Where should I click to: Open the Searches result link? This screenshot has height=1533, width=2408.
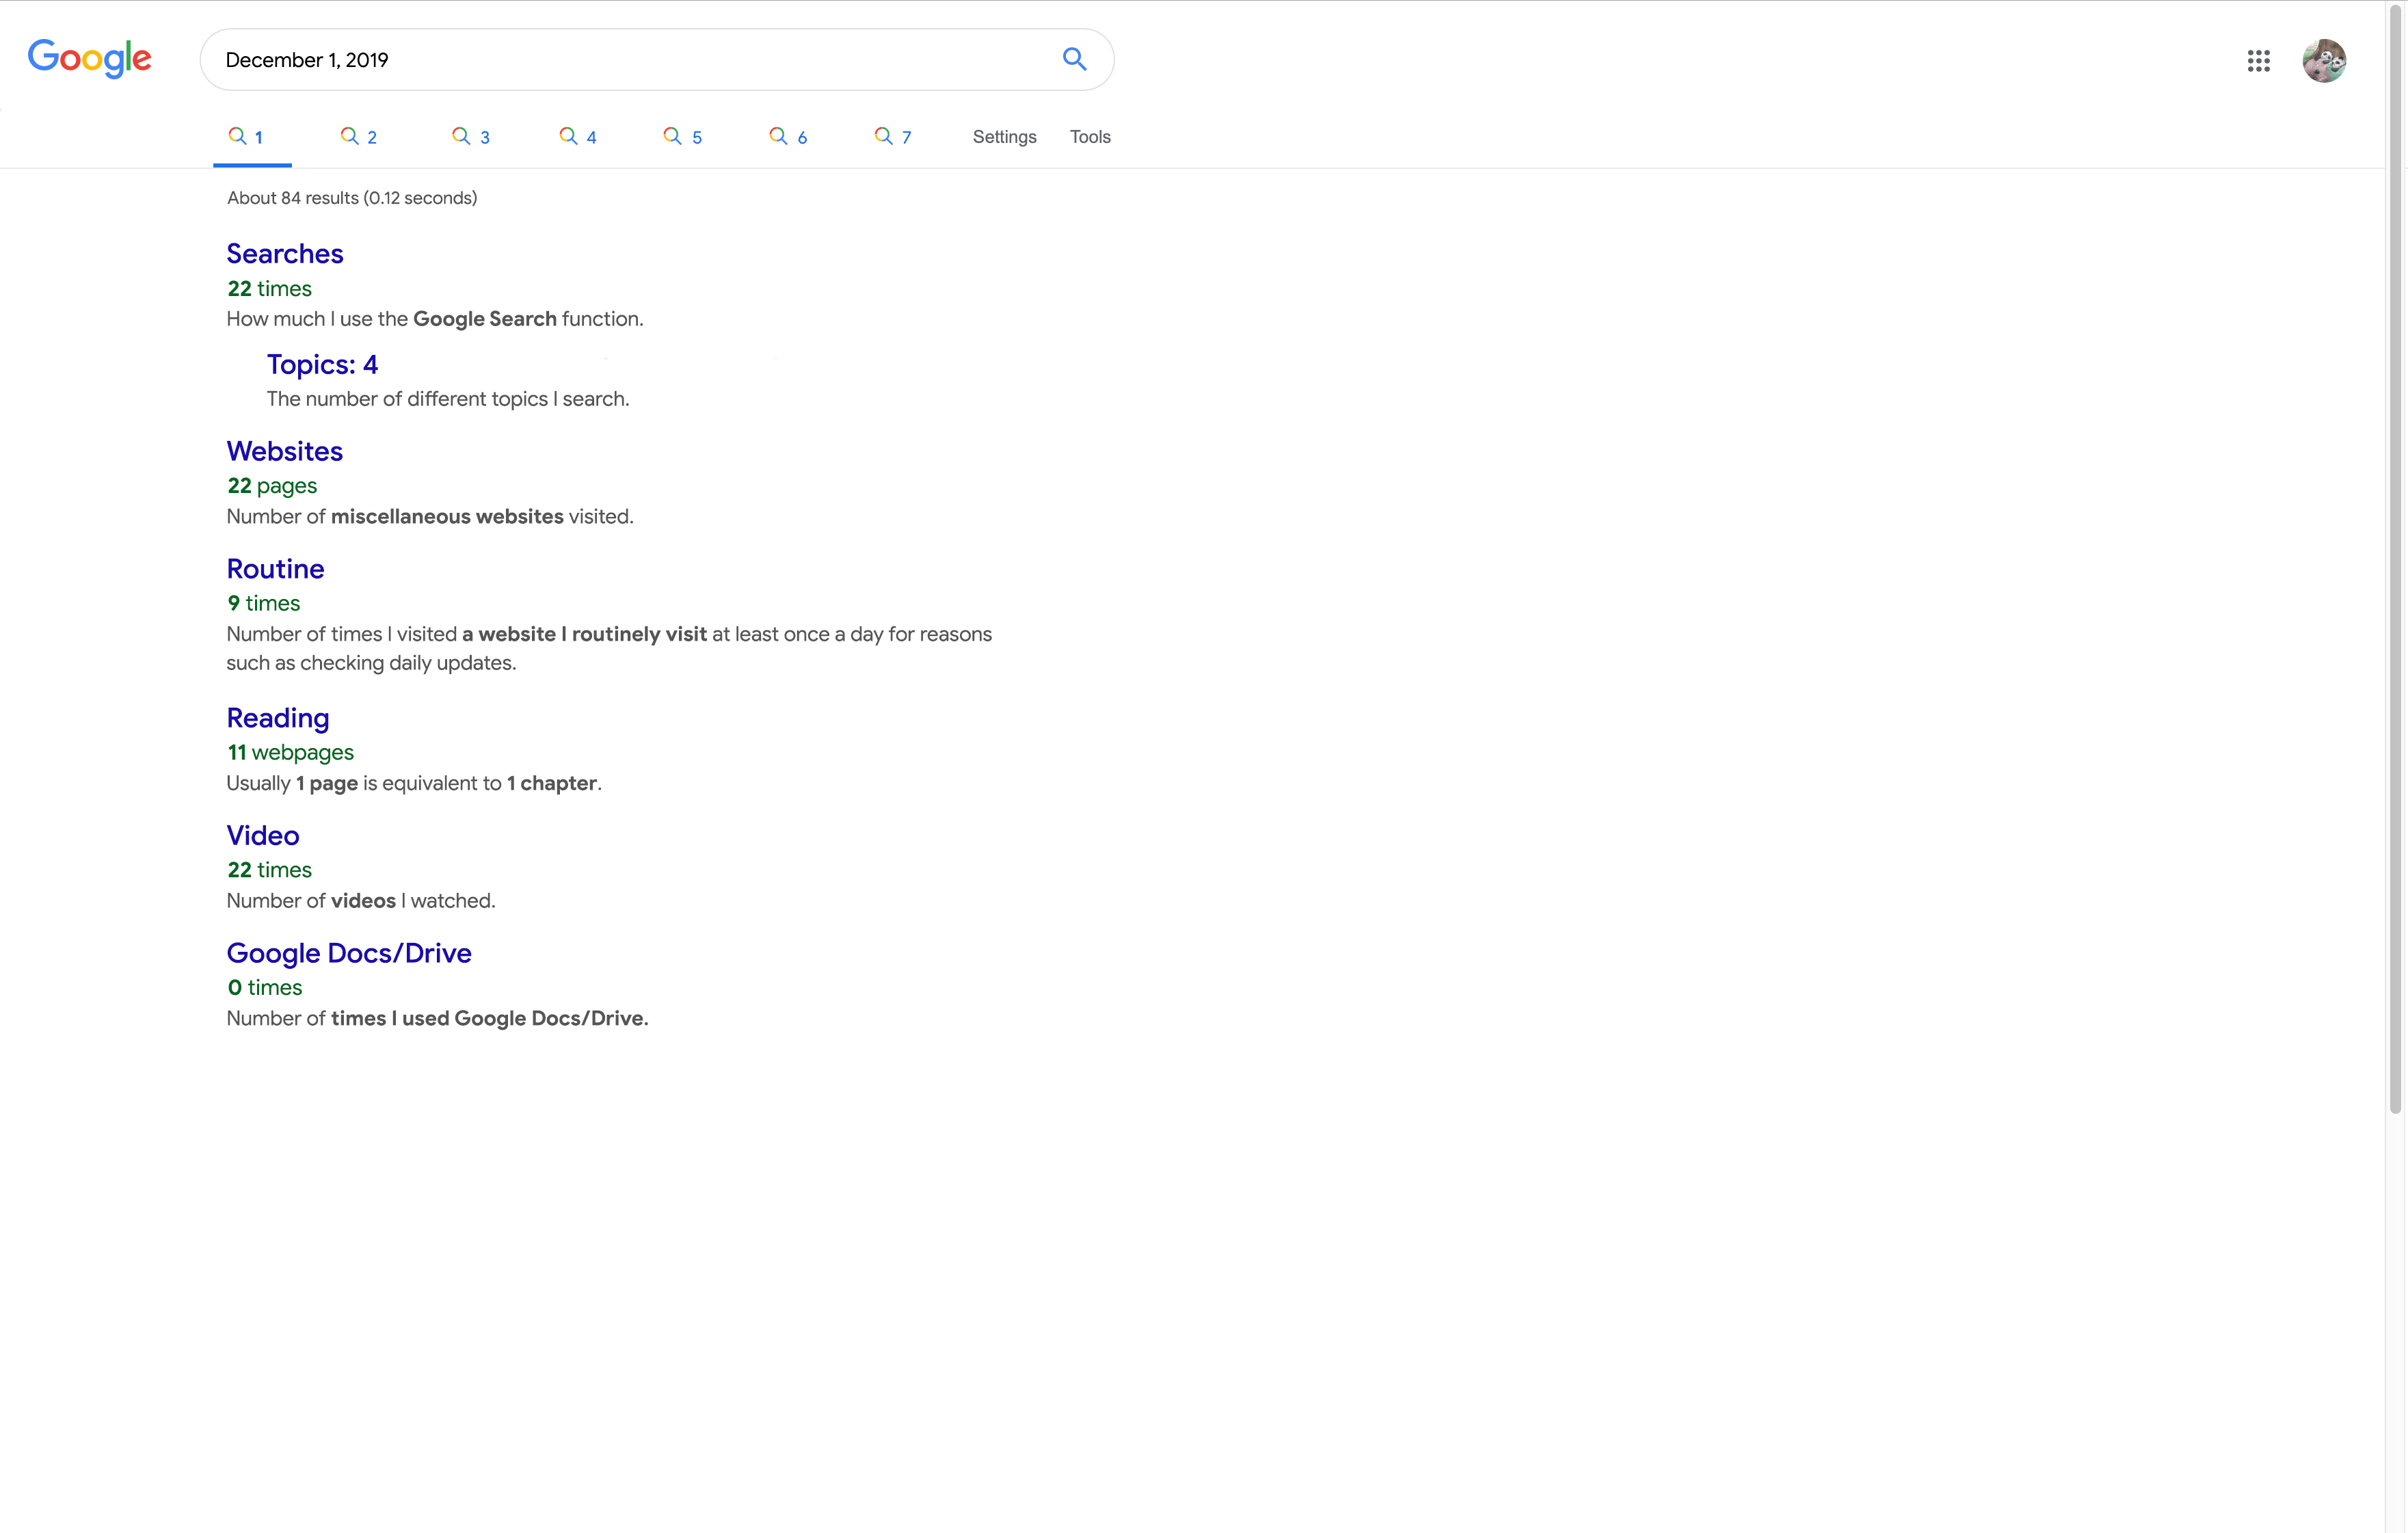click(285, 254)
